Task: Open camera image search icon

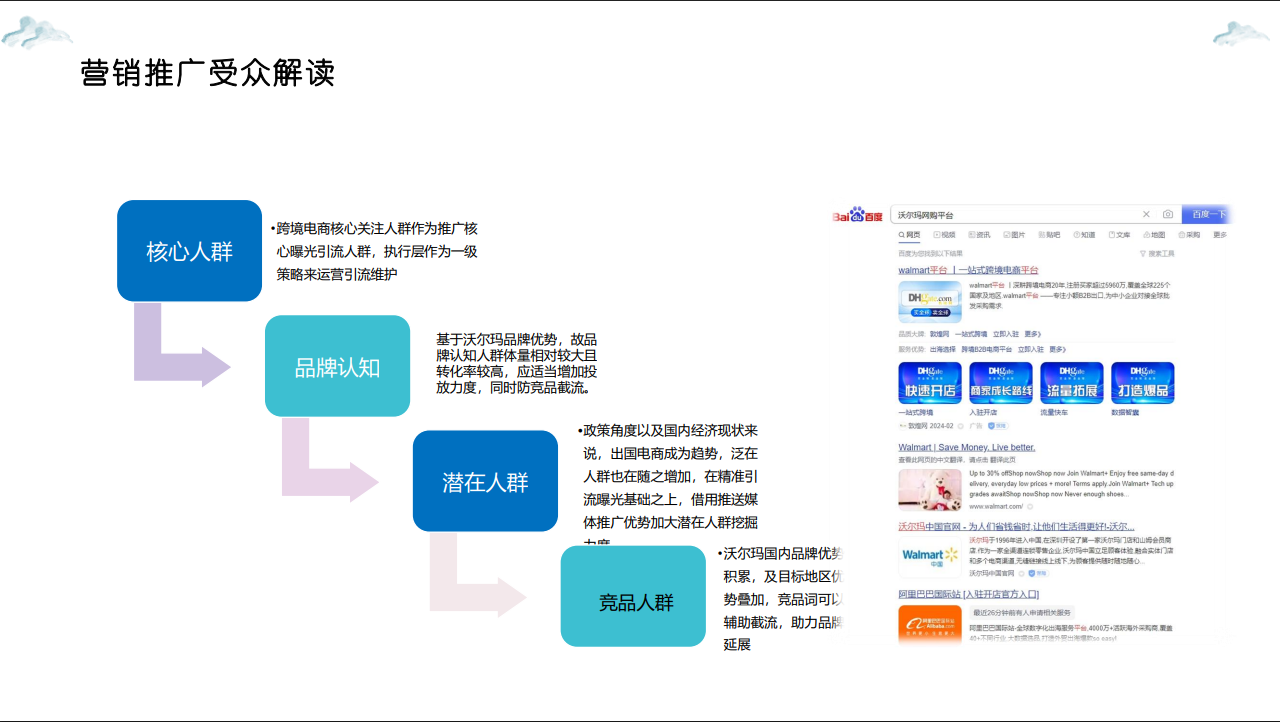Action: coord(1167,215)
